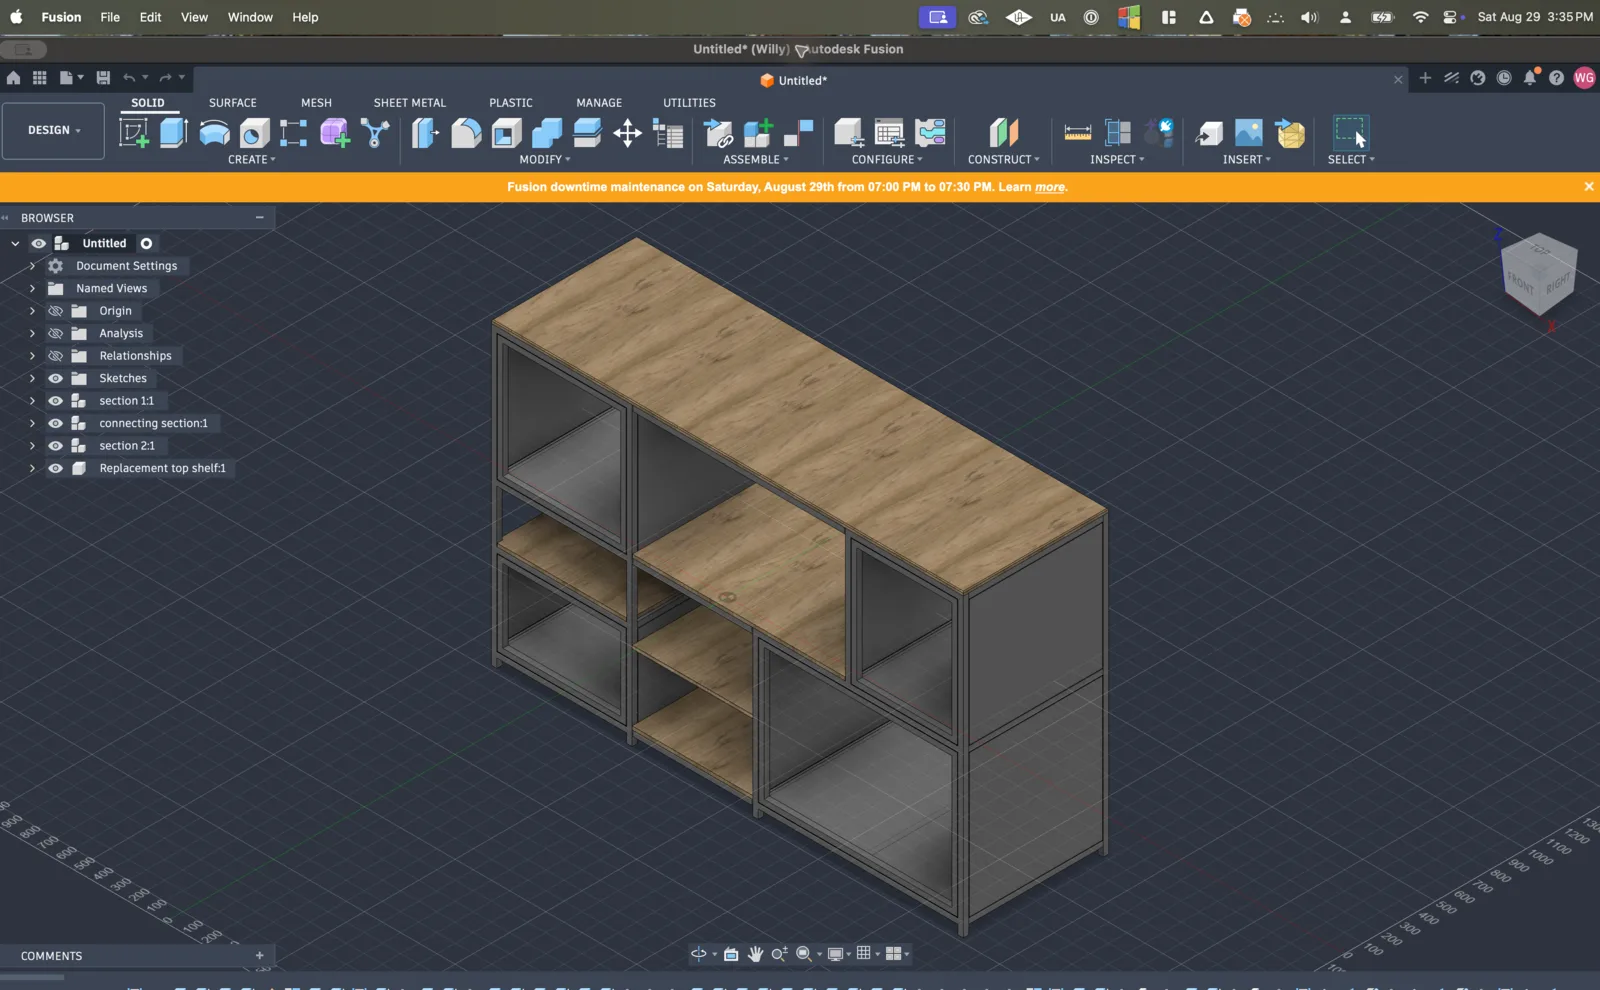The image size is (1600, 990).
Task: Select the Measure tool
Action: click(1078, 133)
